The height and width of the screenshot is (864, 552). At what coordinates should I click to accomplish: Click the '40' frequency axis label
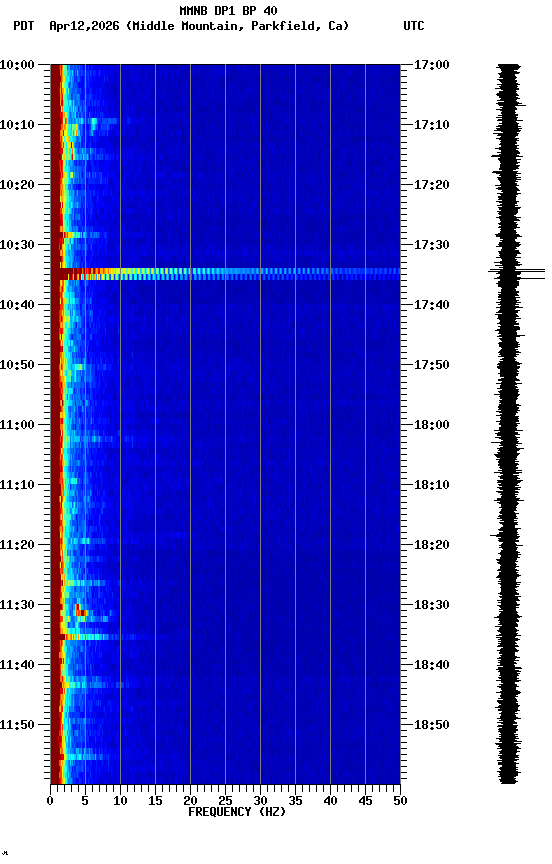pyautogui.click(x=330, y=801)
